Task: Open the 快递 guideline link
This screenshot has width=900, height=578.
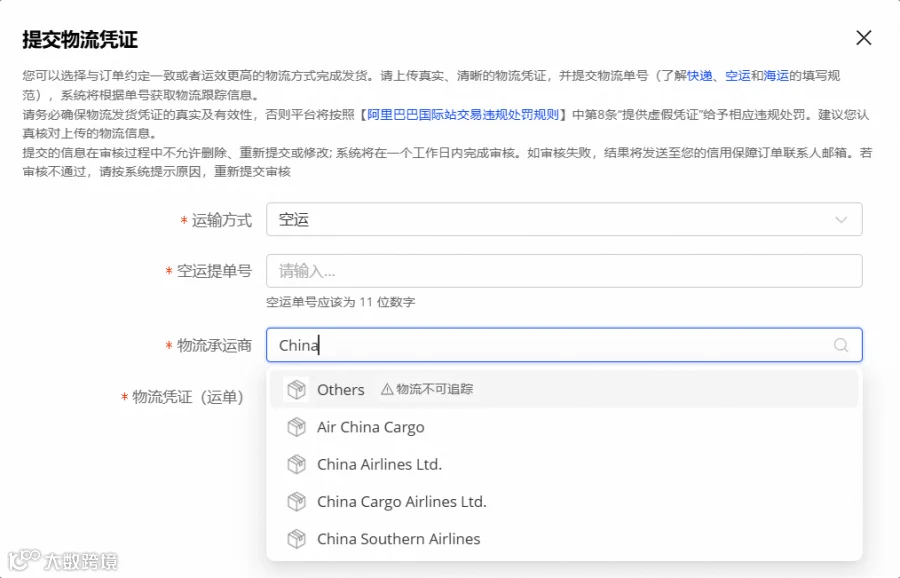Action: (x=699, y=75)
